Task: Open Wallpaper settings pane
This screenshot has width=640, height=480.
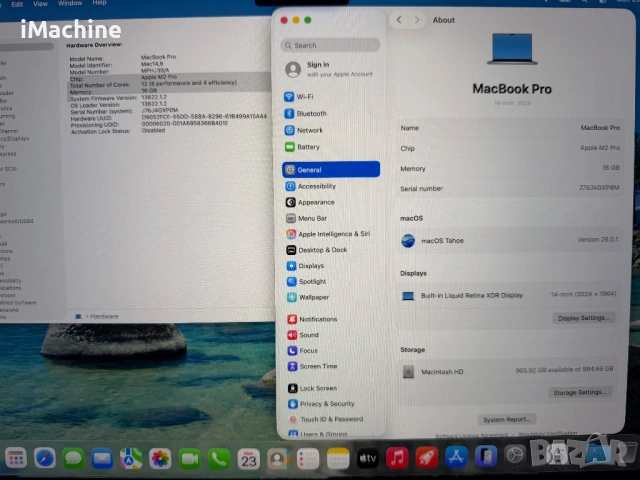Action: [308, 297]
